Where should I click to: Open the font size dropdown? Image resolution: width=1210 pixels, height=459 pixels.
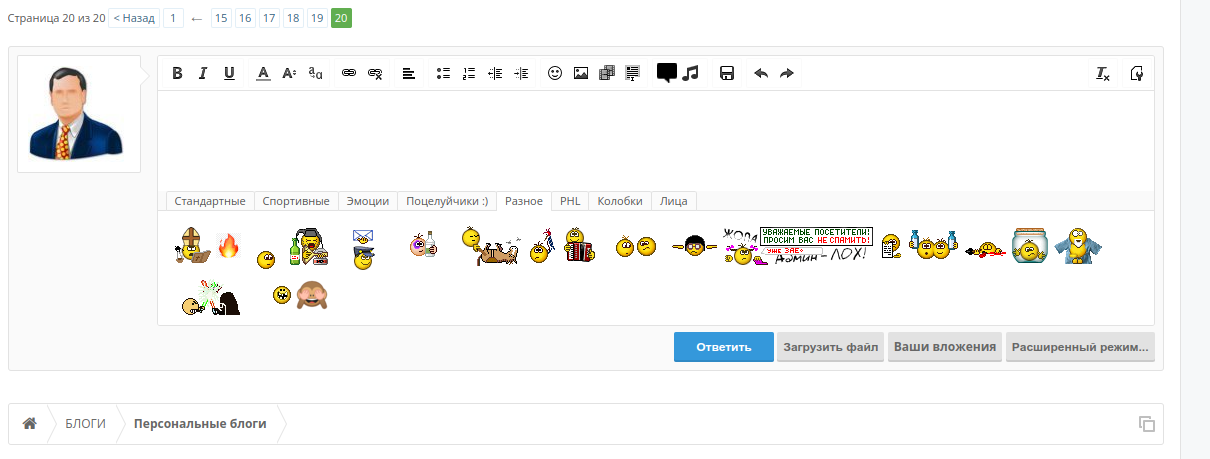pyautogui.click(x=289, y=73)
